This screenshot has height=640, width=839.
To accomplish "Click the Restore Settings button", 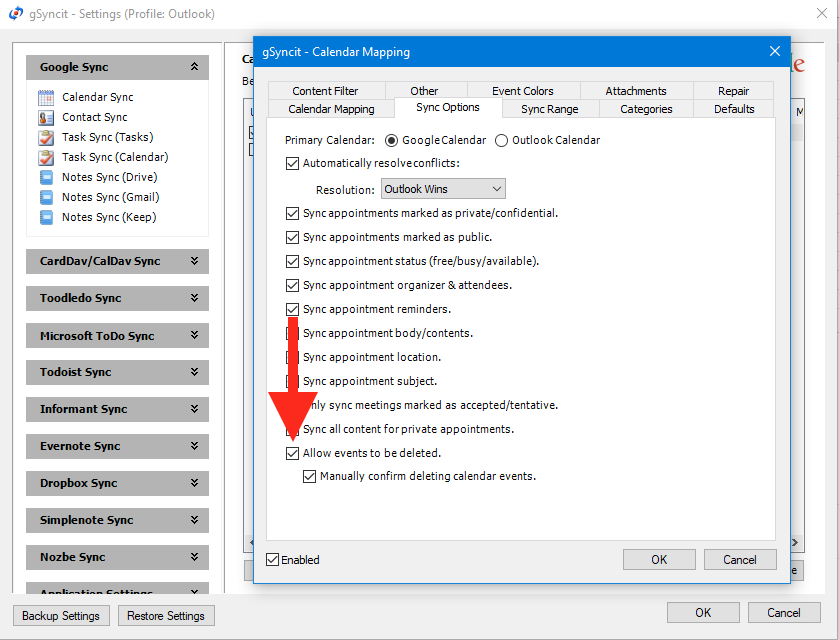I will coord(166,616).
